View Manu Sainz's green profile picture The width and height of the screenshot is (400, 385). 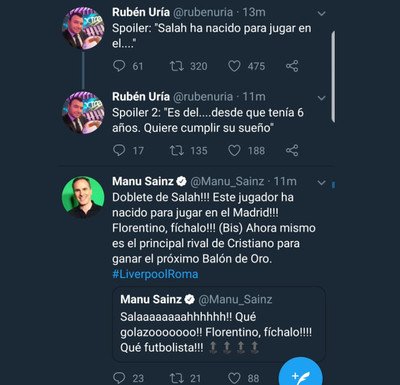[x=83, y=197]
